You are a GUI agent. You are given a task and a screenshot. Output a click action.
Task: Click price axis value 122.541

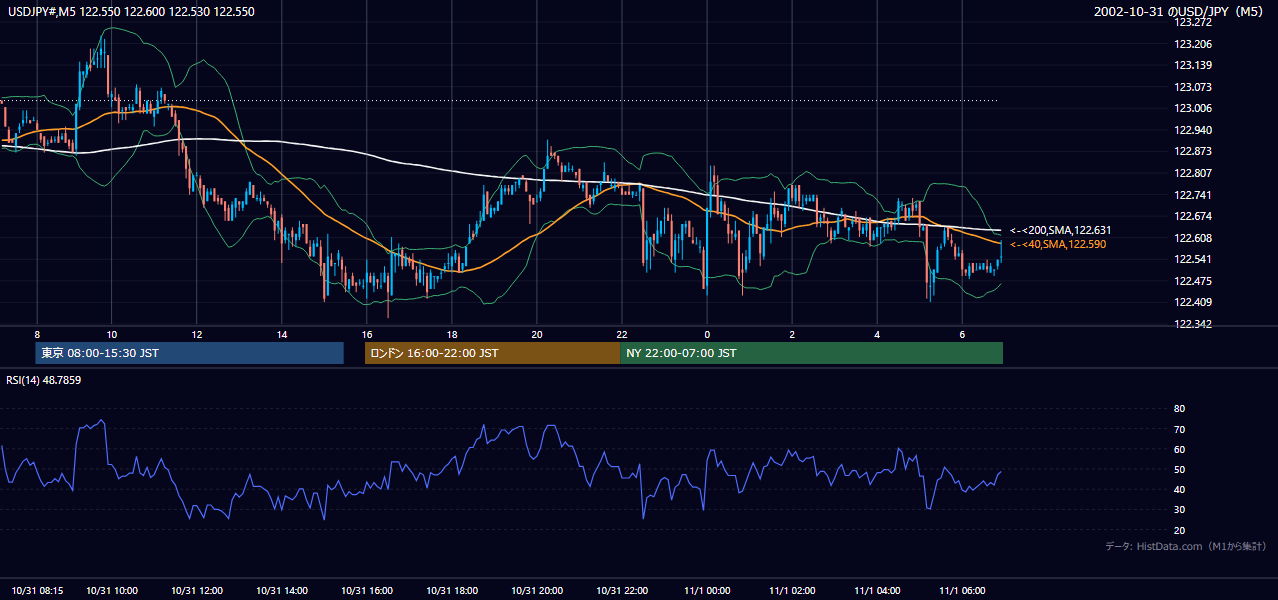tap(1192, 259)
